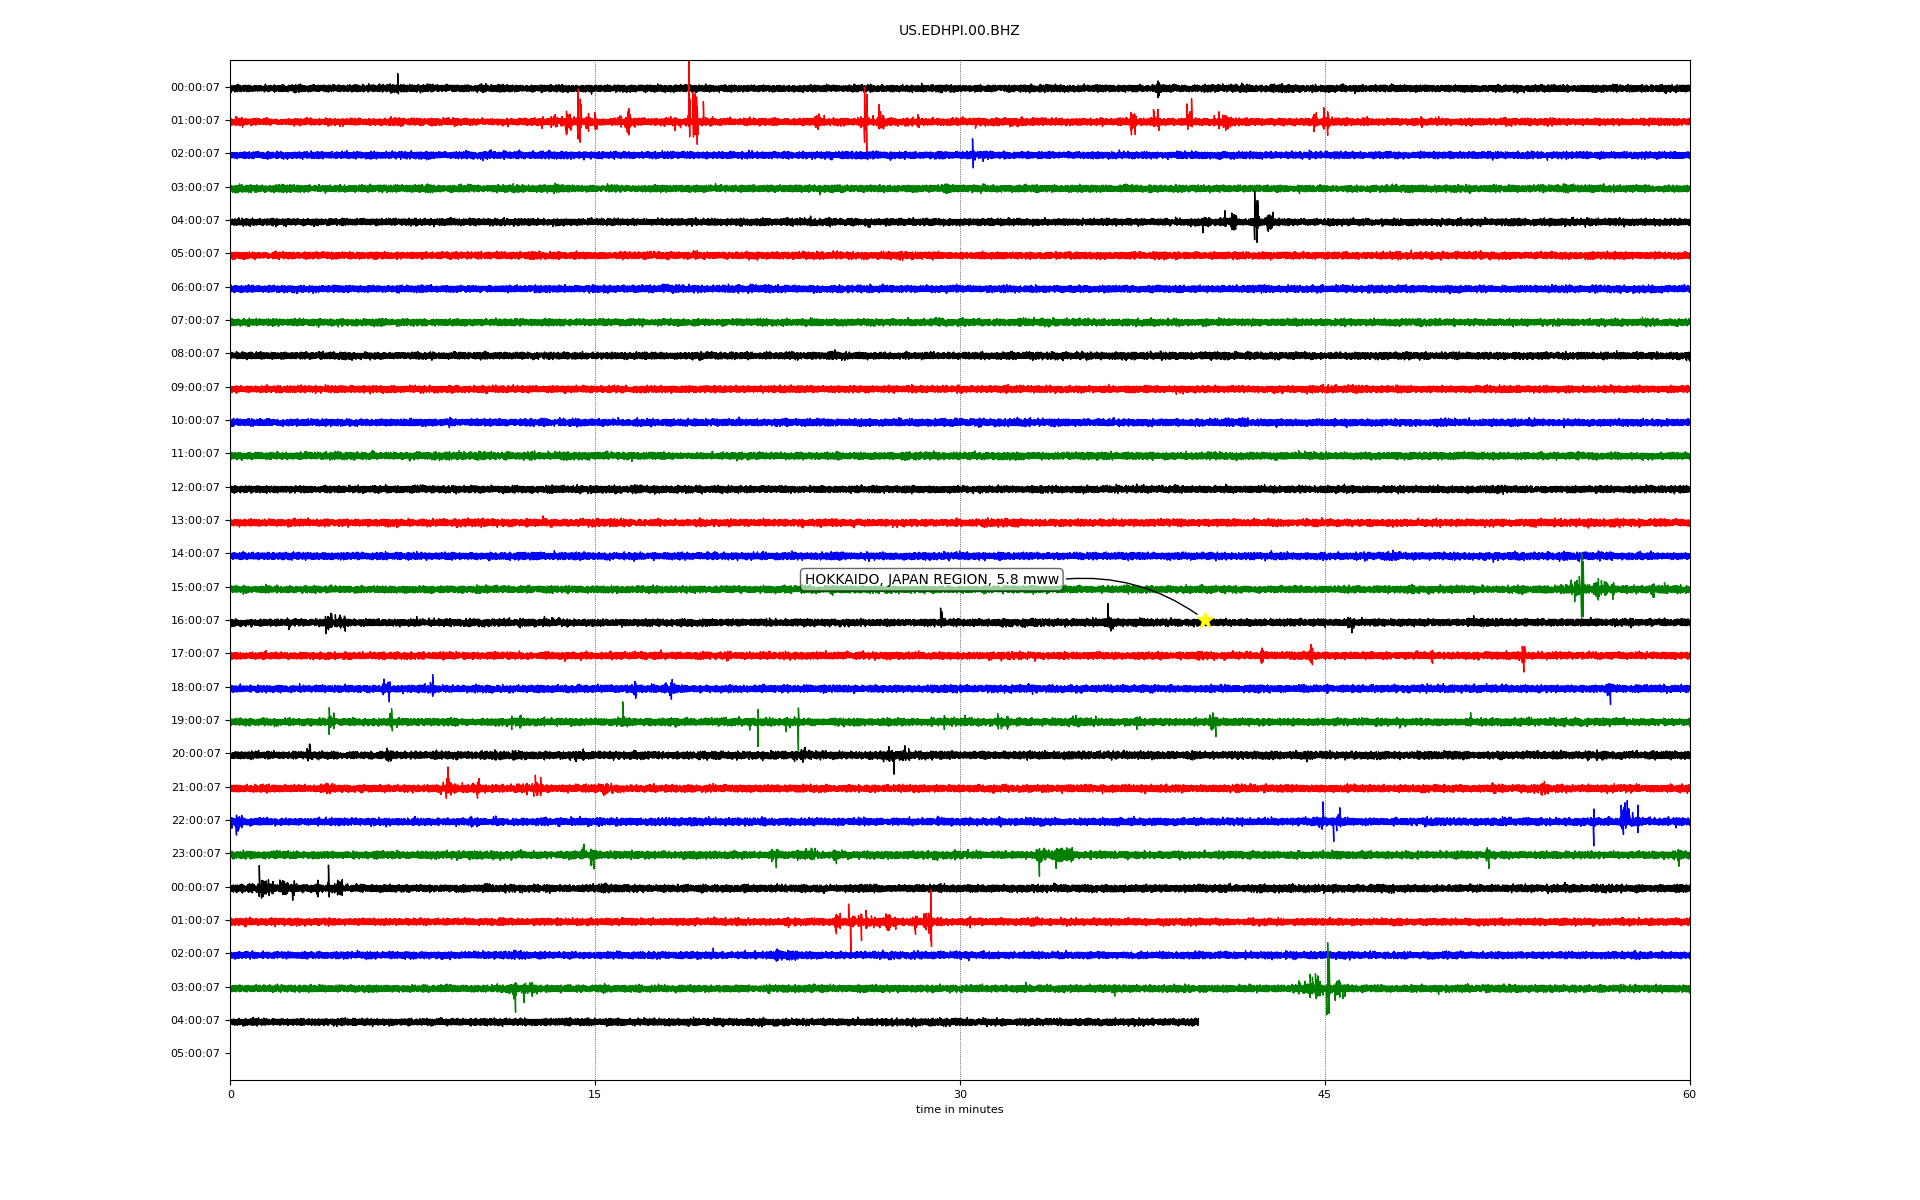Click the 60 minute x-axis tick label
The width and height of the screenshot is (1920, 1200).
[x=1689, y=1094]
